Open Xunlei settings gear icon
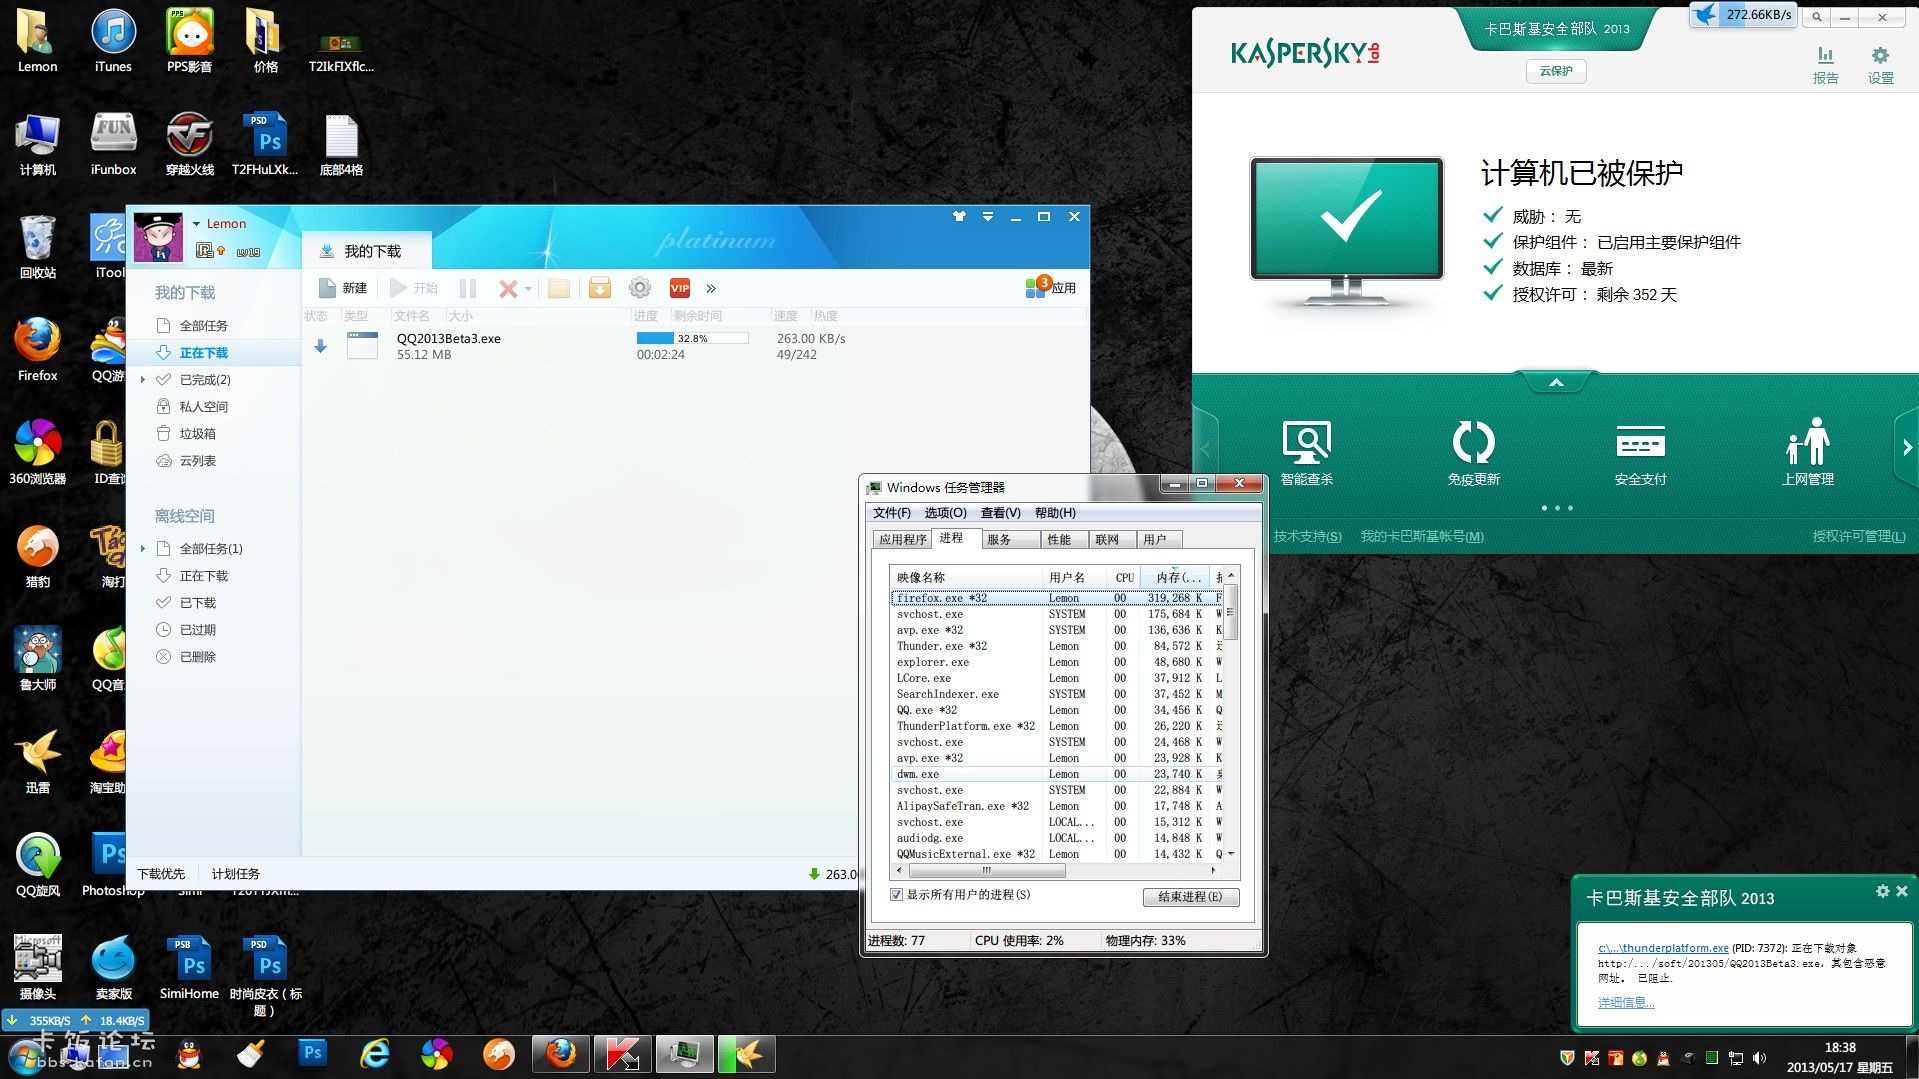The image size is (1919, 1079). (640, 288)
